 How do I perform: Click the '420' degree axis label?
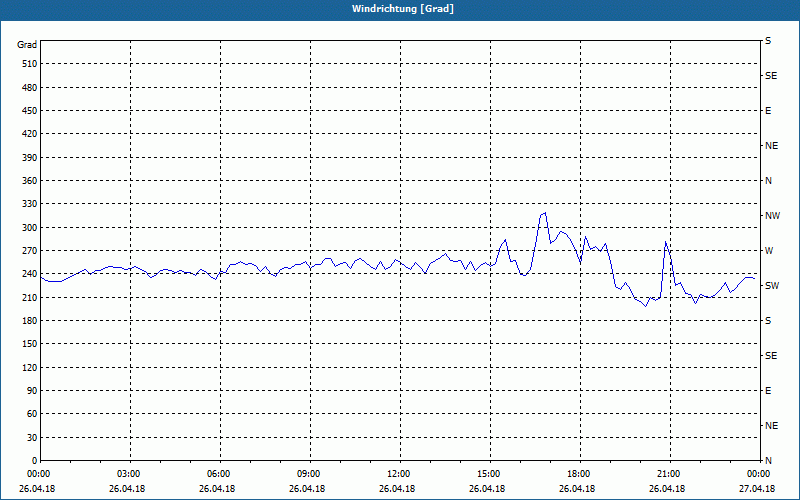click(30, 134)
